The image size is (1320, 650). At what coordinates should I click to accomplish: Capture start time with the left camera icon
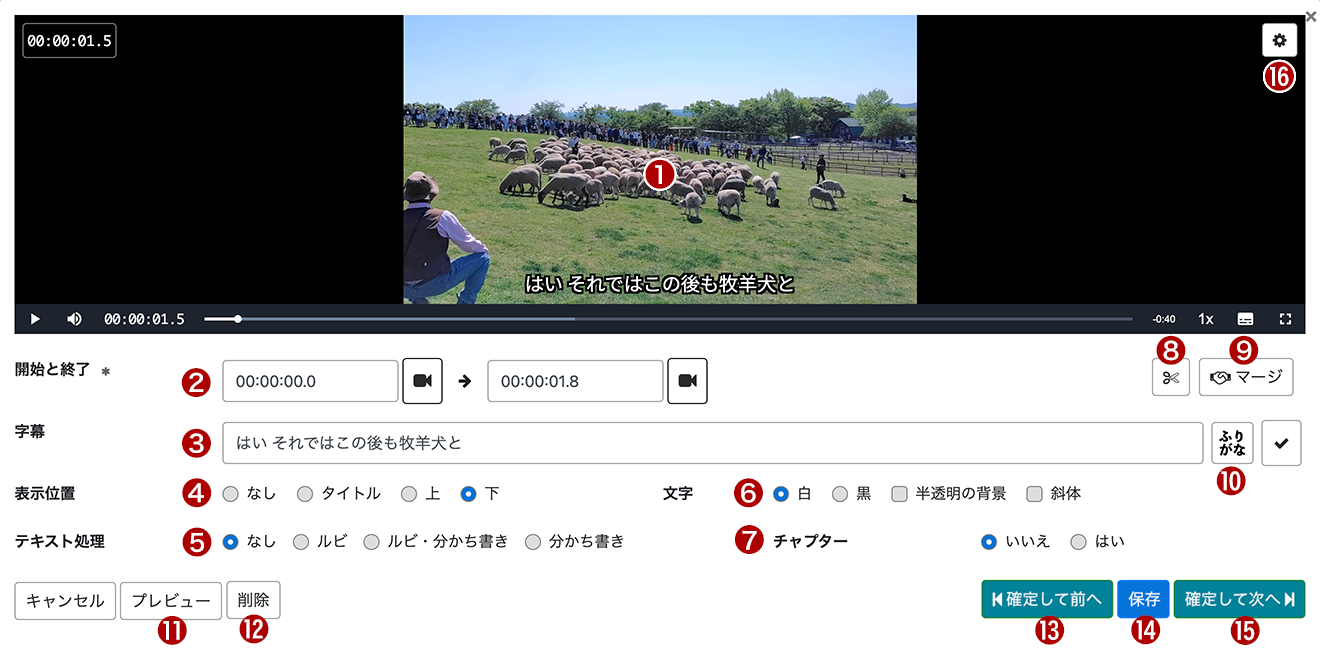pyautogui.click(x=422, y=381)
